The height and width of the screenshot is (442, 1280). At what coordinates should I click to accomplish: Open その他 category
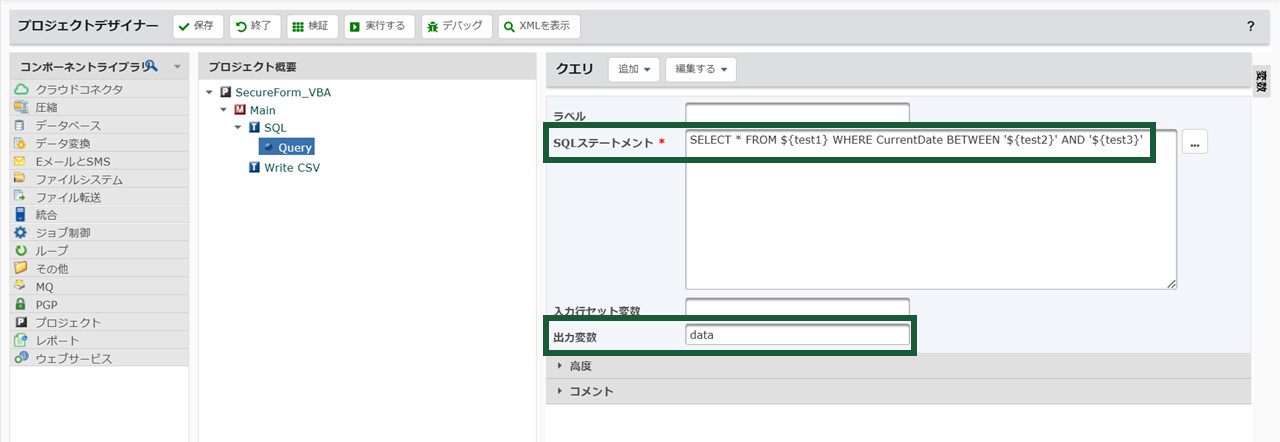(99, 268)
